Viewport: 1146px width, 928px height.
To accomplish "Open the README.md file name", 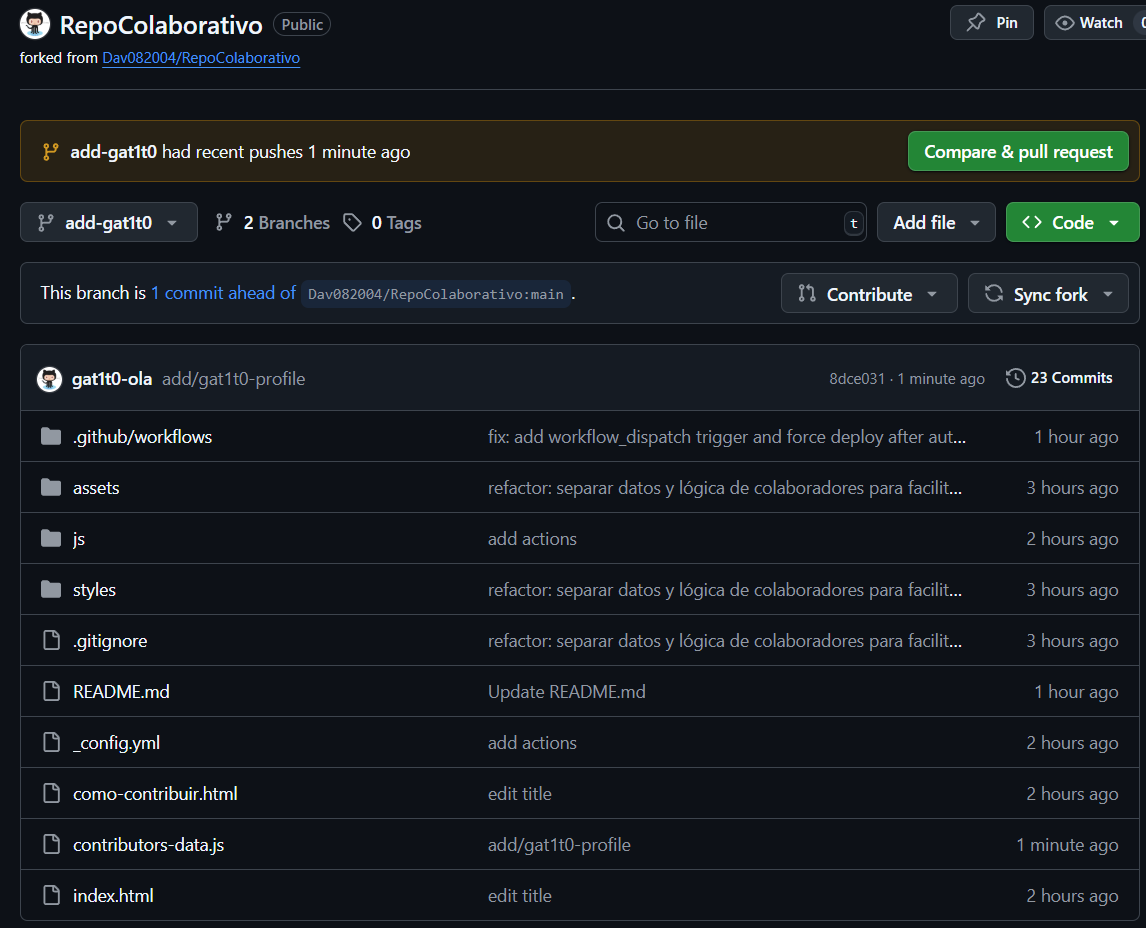I will [121, 691].
